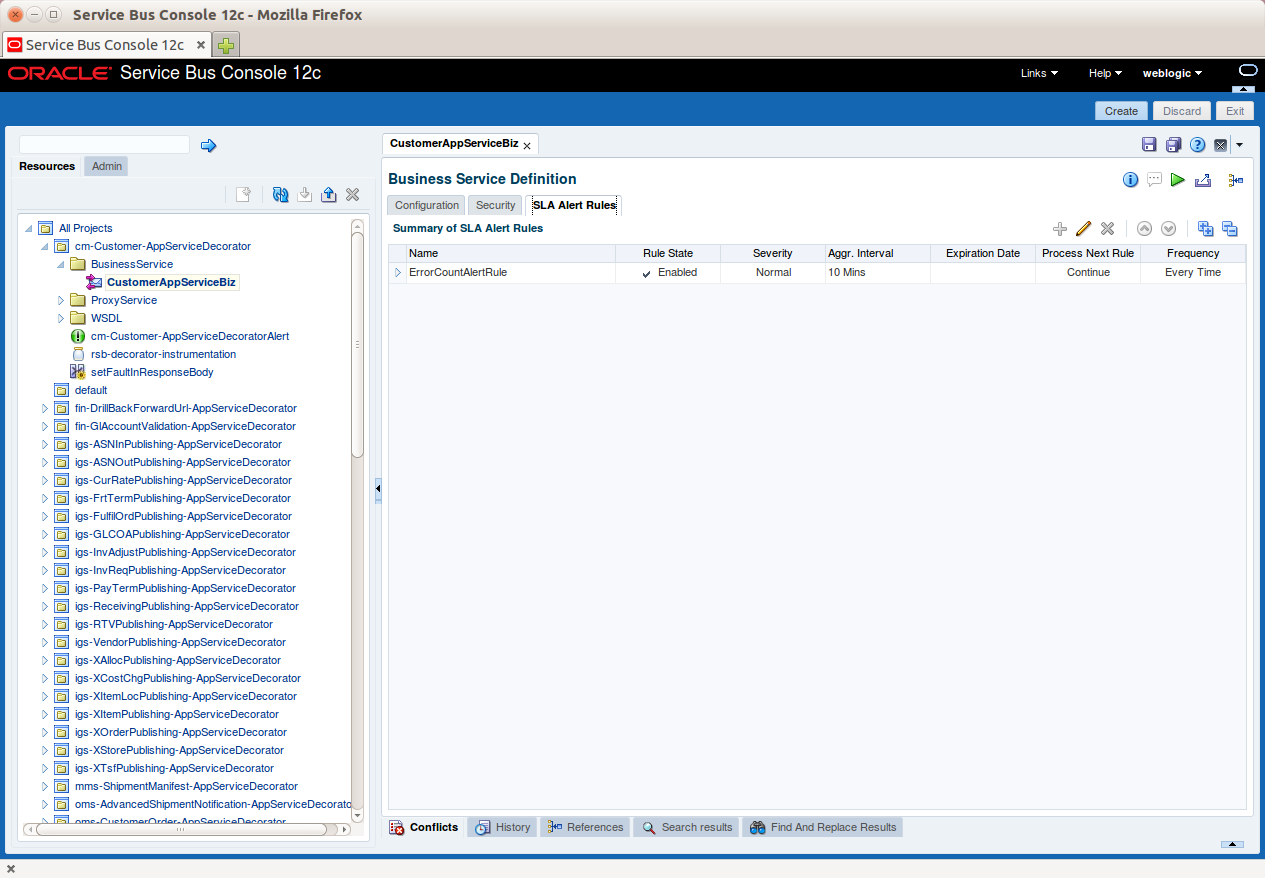The width and height of the screenshot is (1265, 878).
Task: Click the Export up-arrow icon in the Resources toolbar
Action: click(x=328, y=195)
